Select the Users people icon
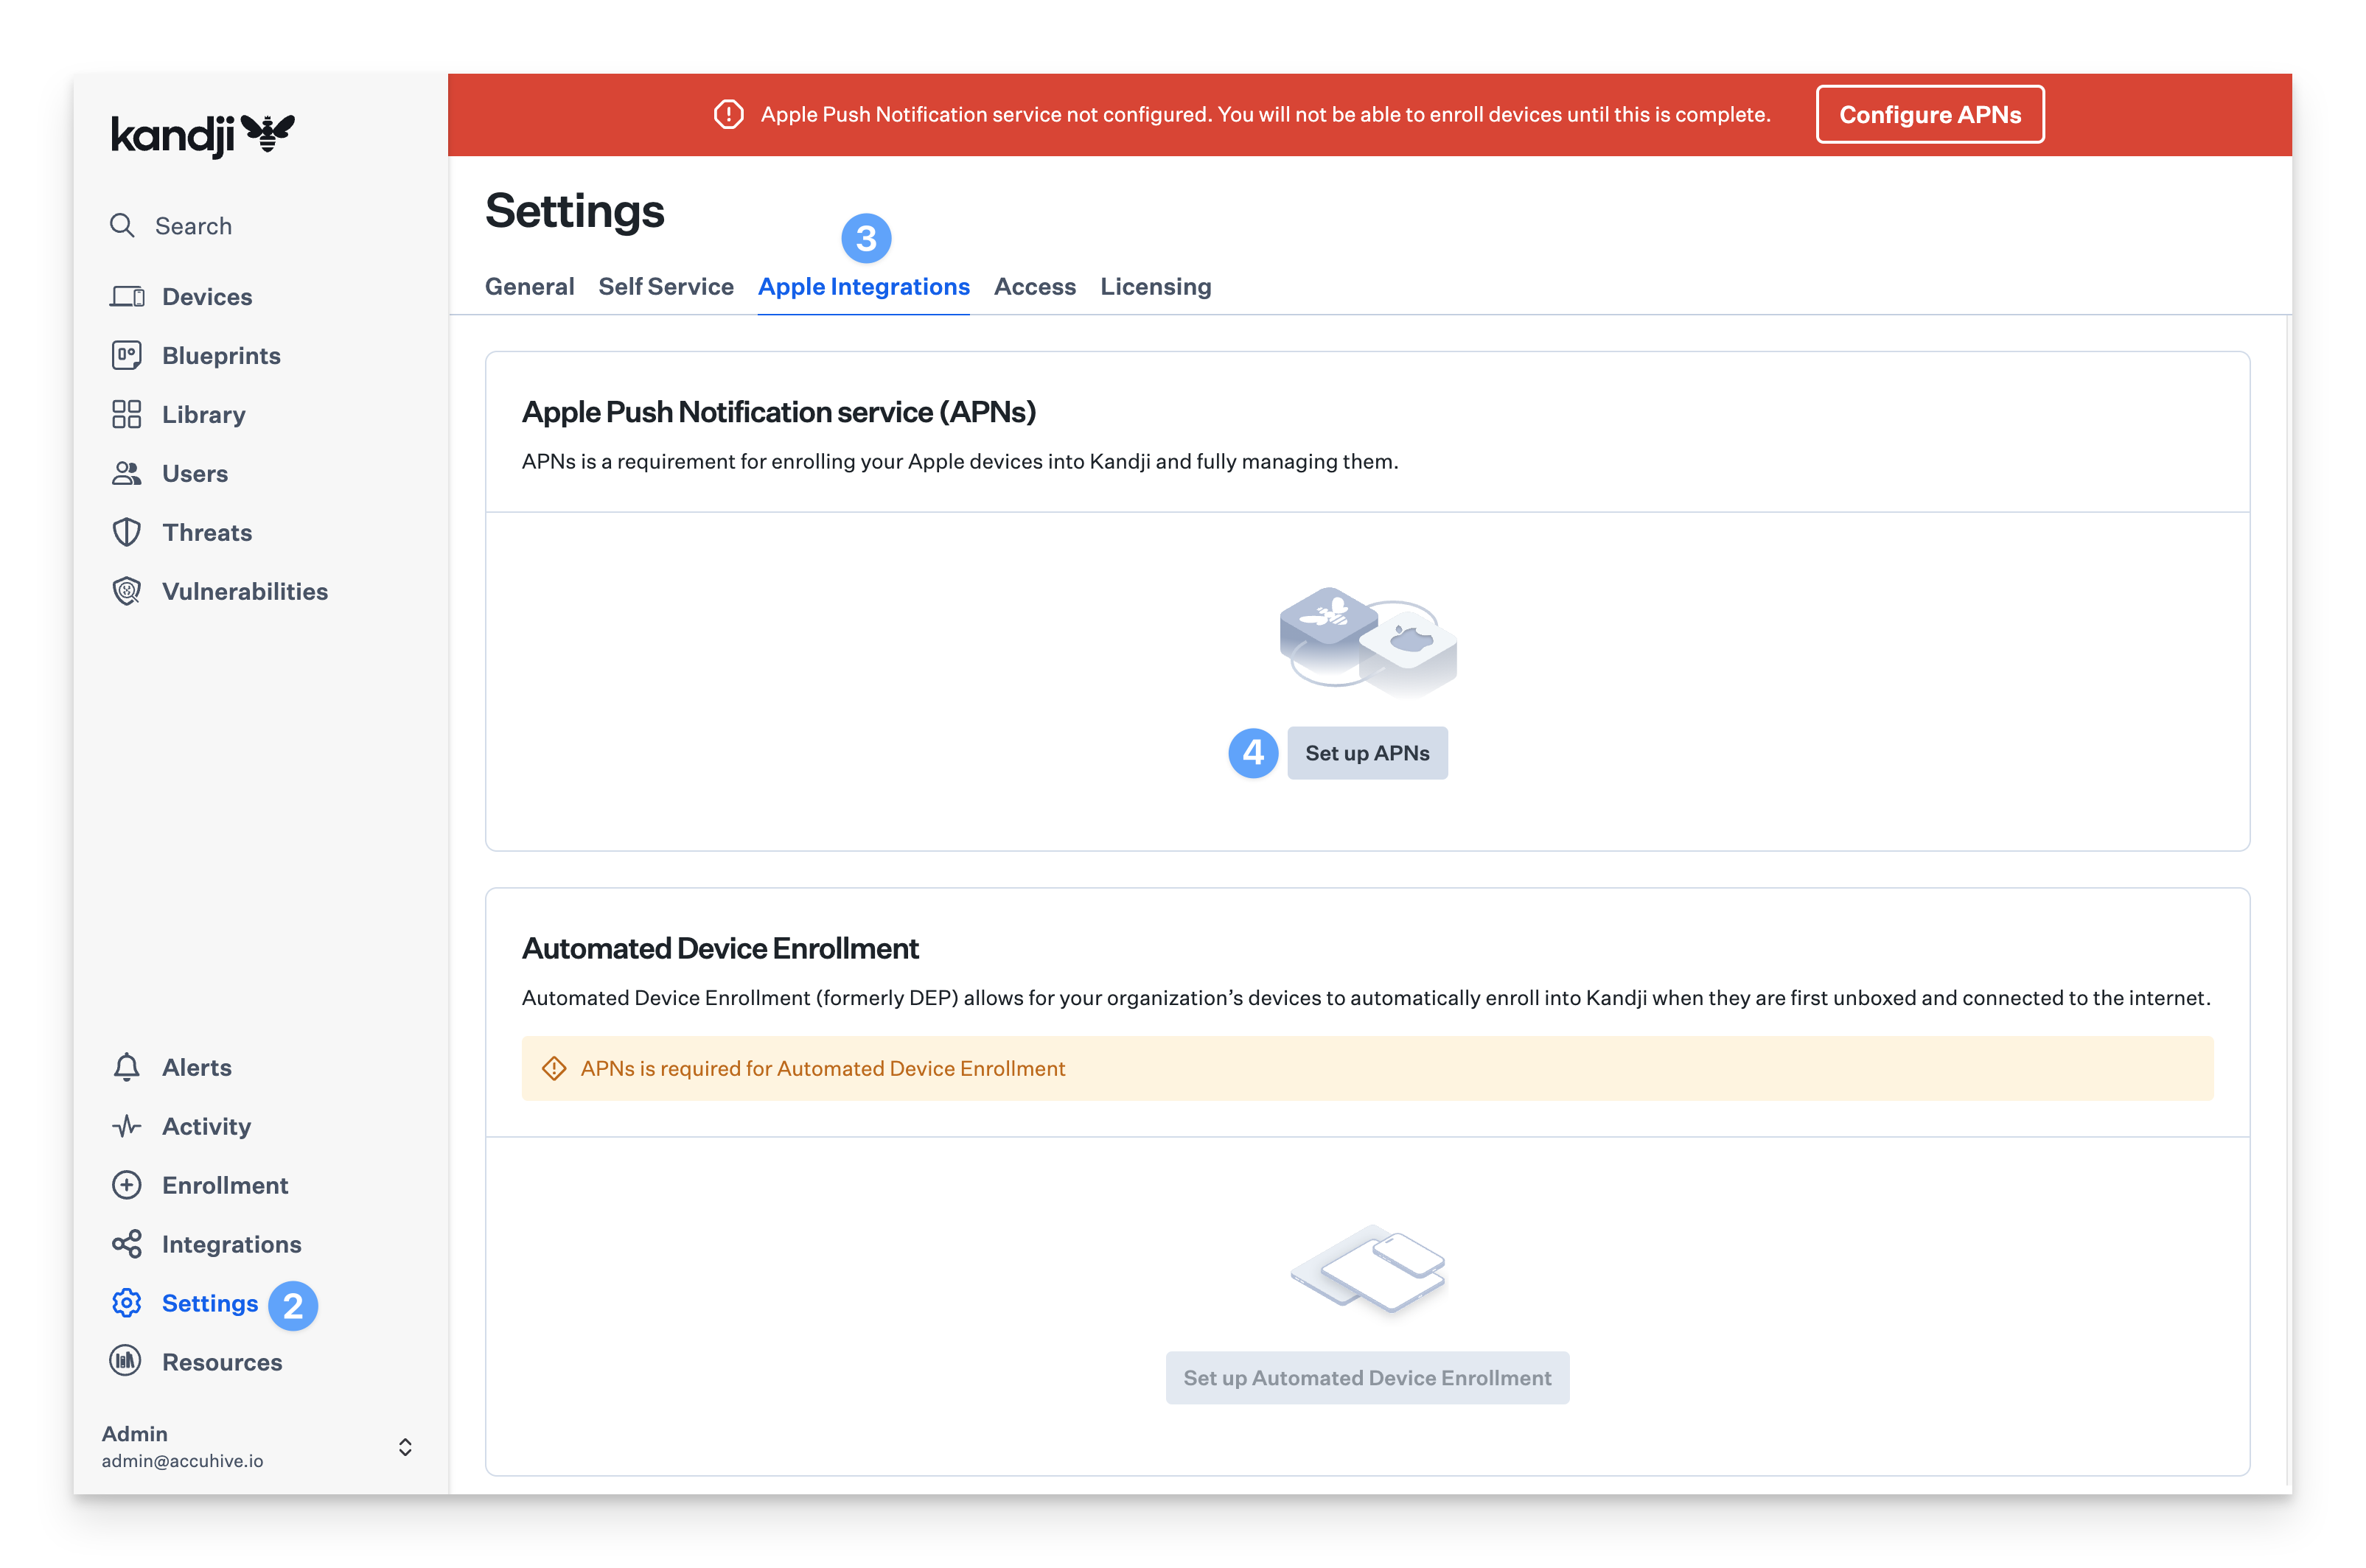This screenshot has width=2366, height=1568. (127, 473)
